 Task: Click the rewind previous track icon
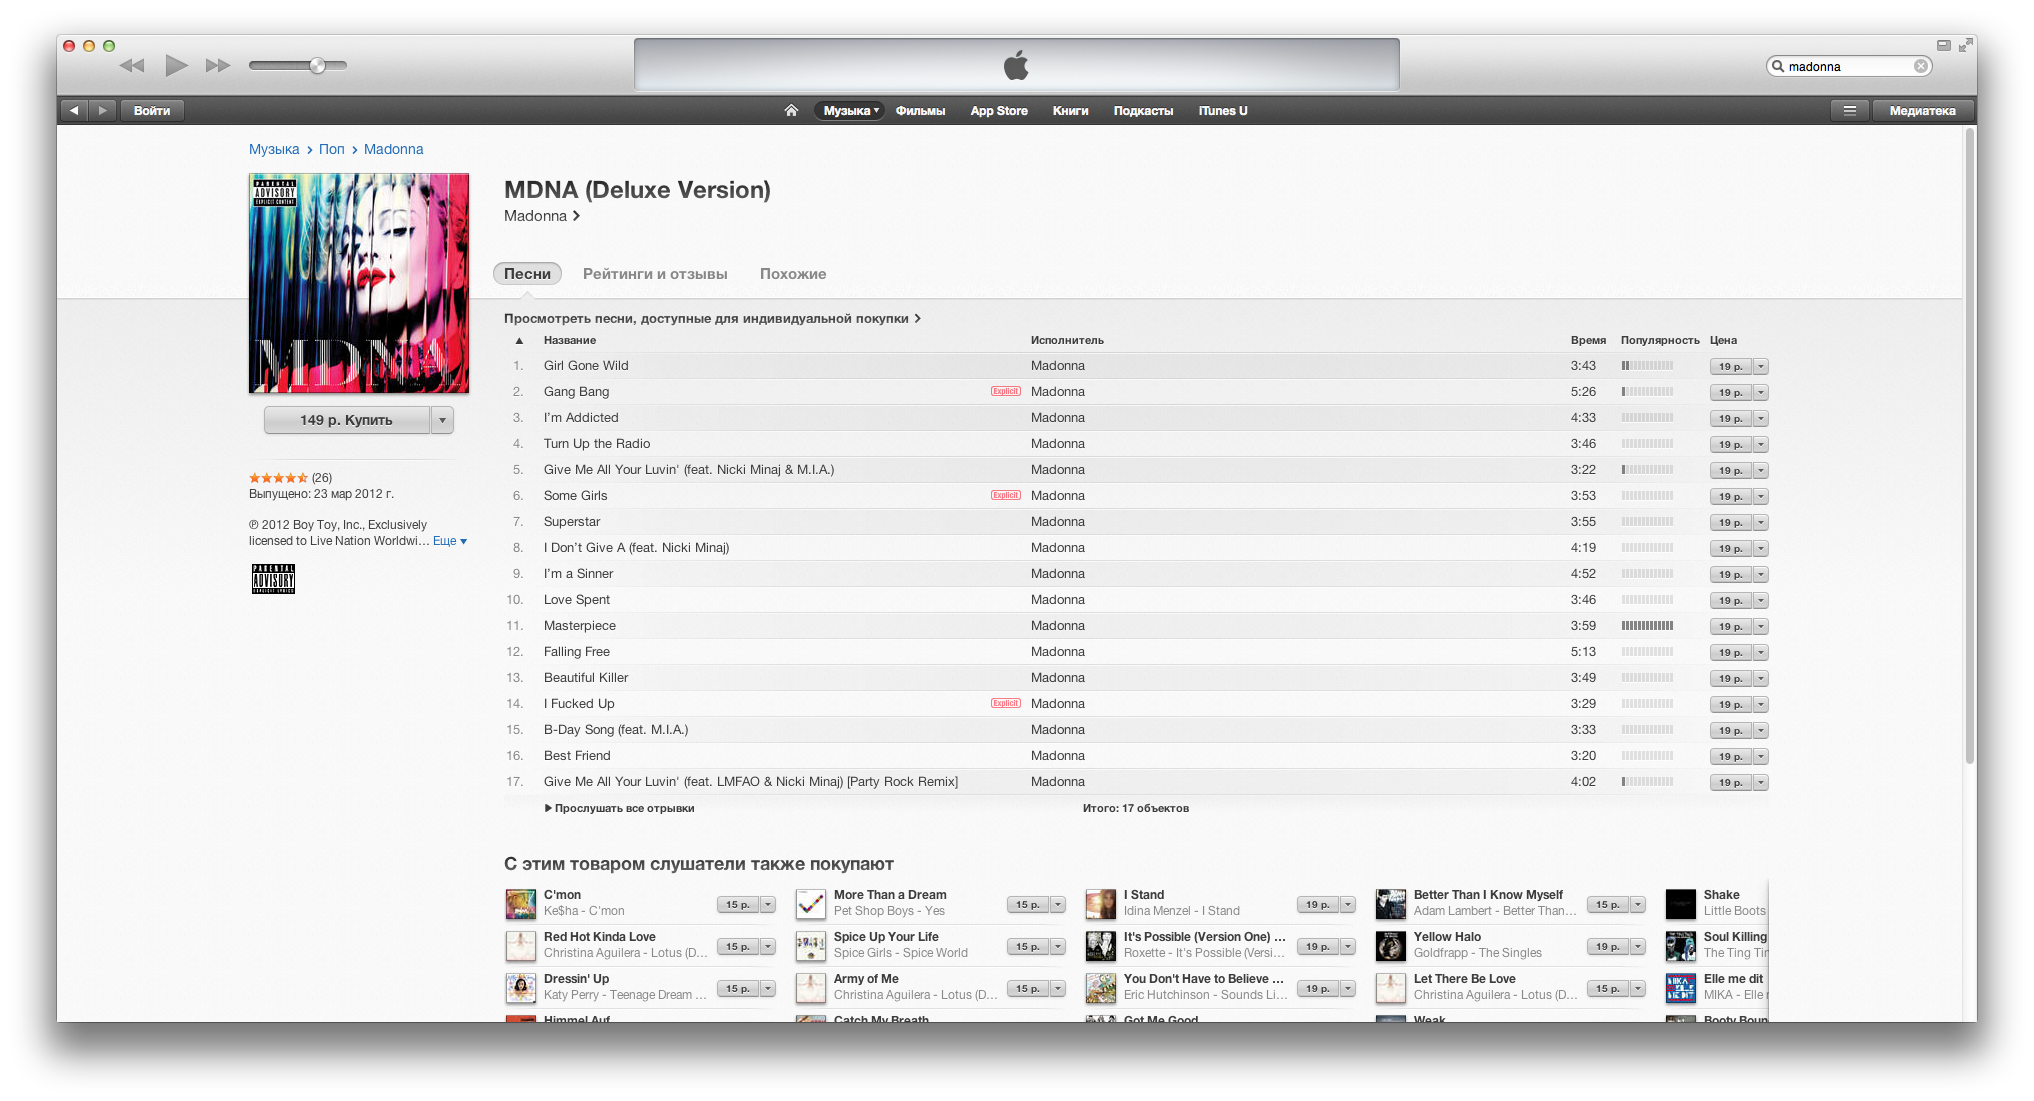pyautogui.click(x=132, y=66)
